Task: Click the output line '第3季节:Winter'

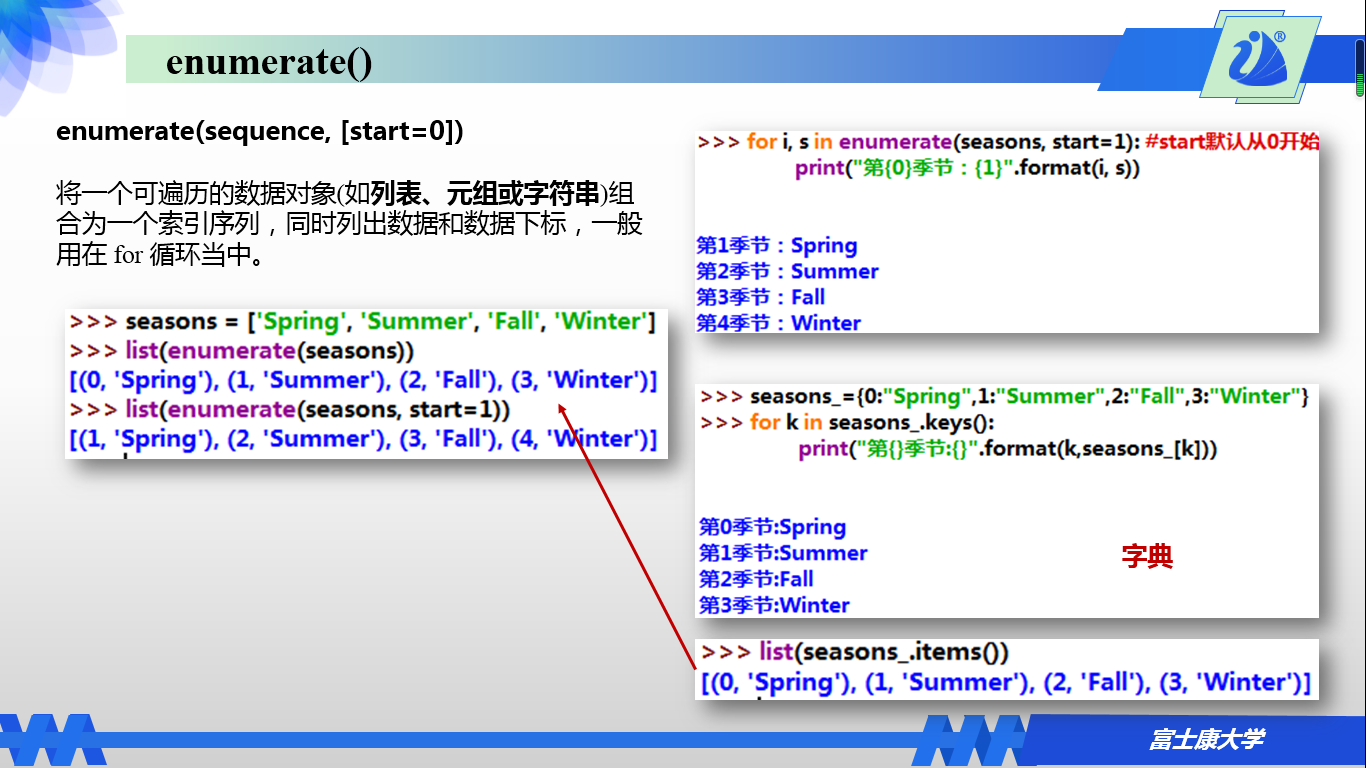Action: pyautogui.click(x=775, y=606)
